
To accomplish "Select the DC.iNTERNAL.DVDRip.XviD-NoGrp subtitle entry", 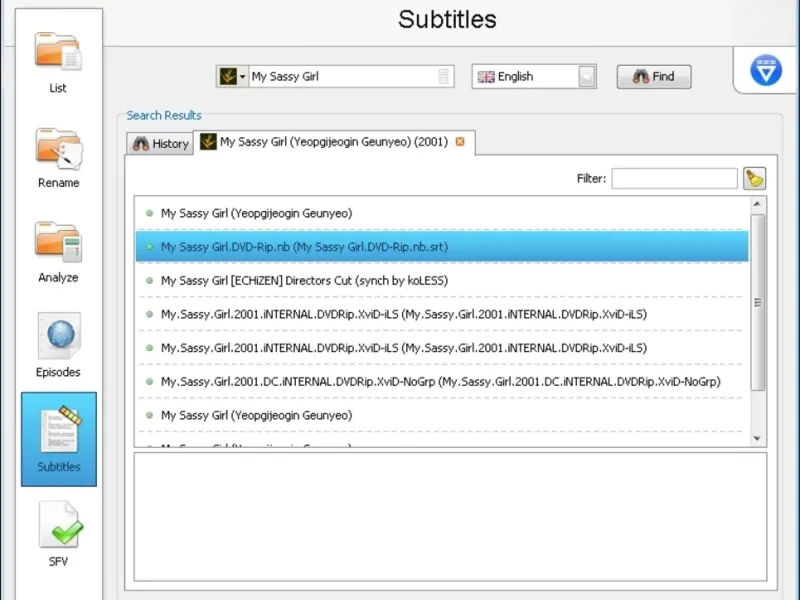I will point(442,381).
